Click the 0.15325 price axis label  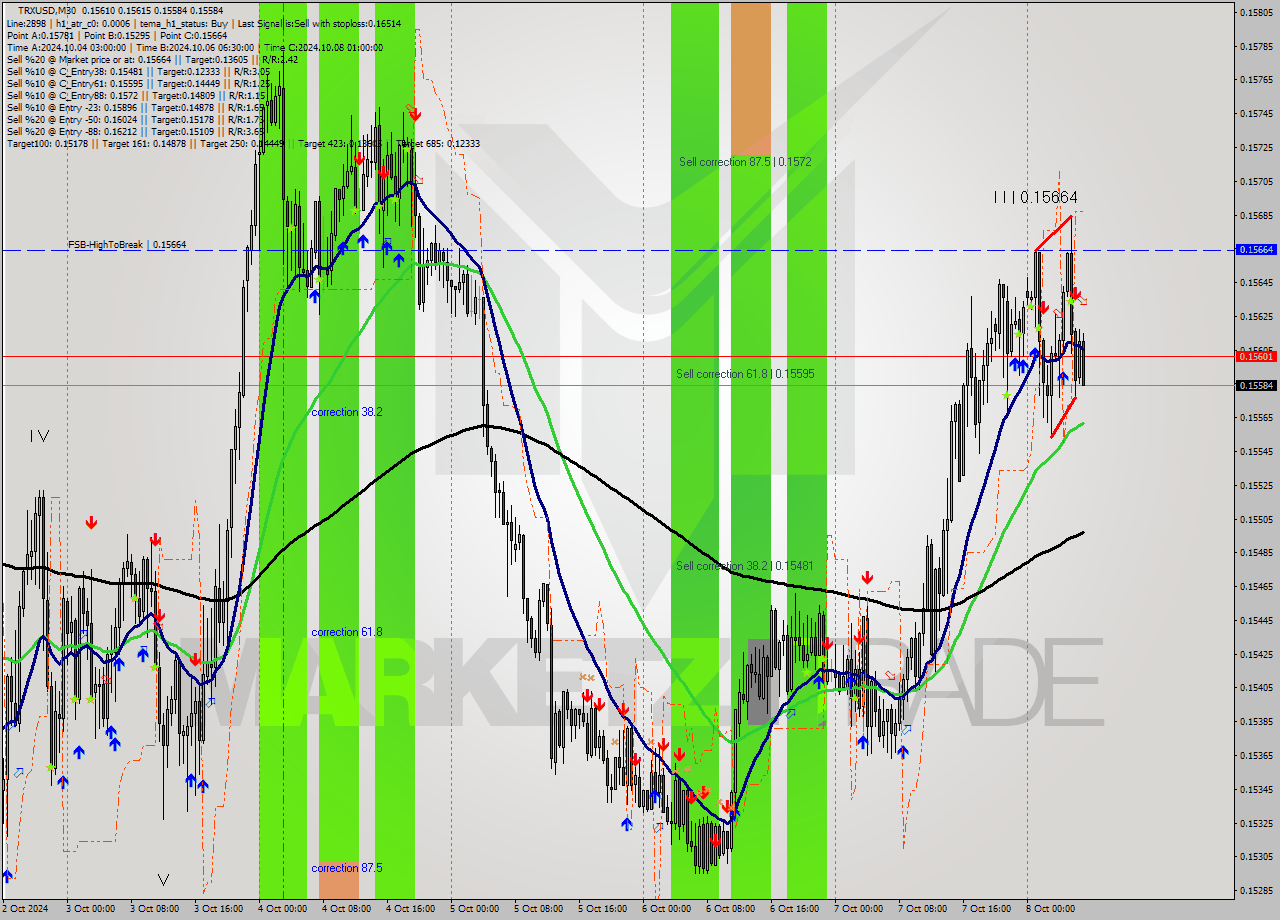click(x=1255, y=823)
